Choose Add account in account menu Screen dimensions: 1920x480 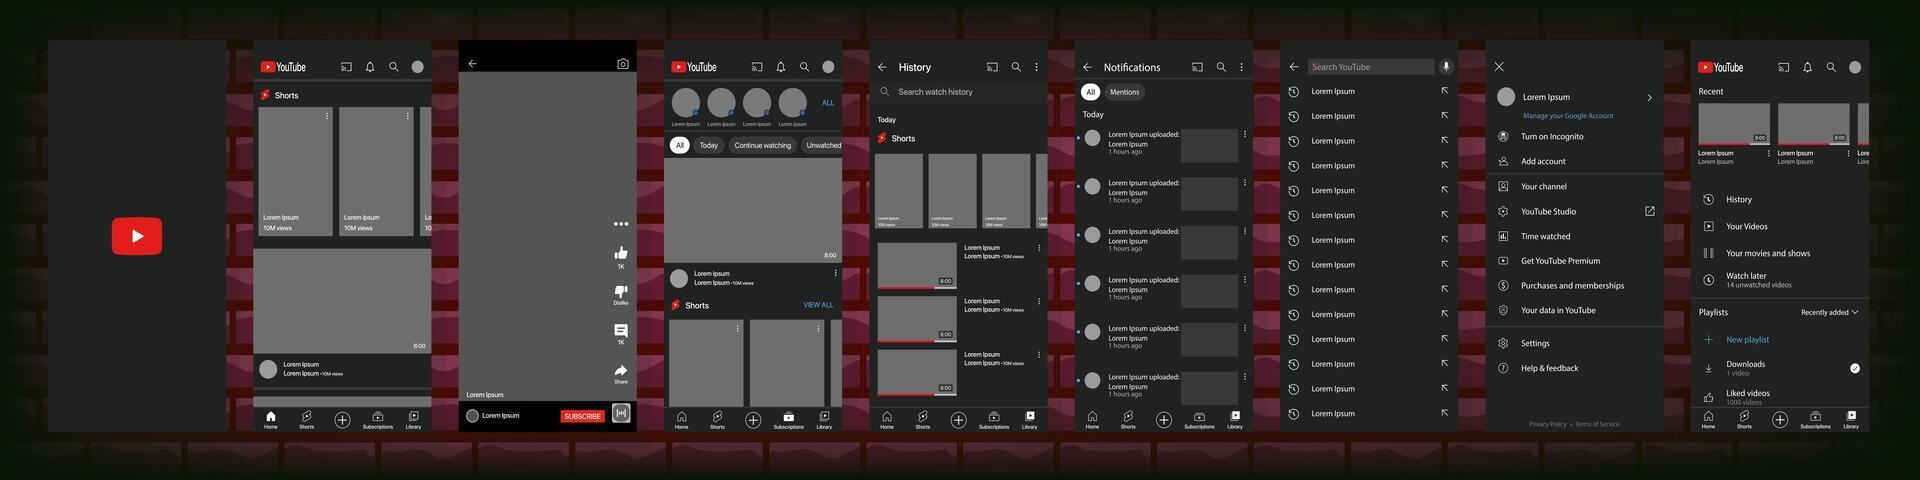click(x=1543, y=161)
